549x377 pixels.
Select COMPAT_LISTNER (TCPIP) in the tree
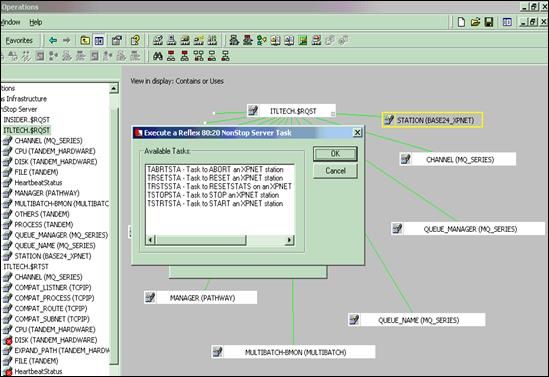pos(53,288)
